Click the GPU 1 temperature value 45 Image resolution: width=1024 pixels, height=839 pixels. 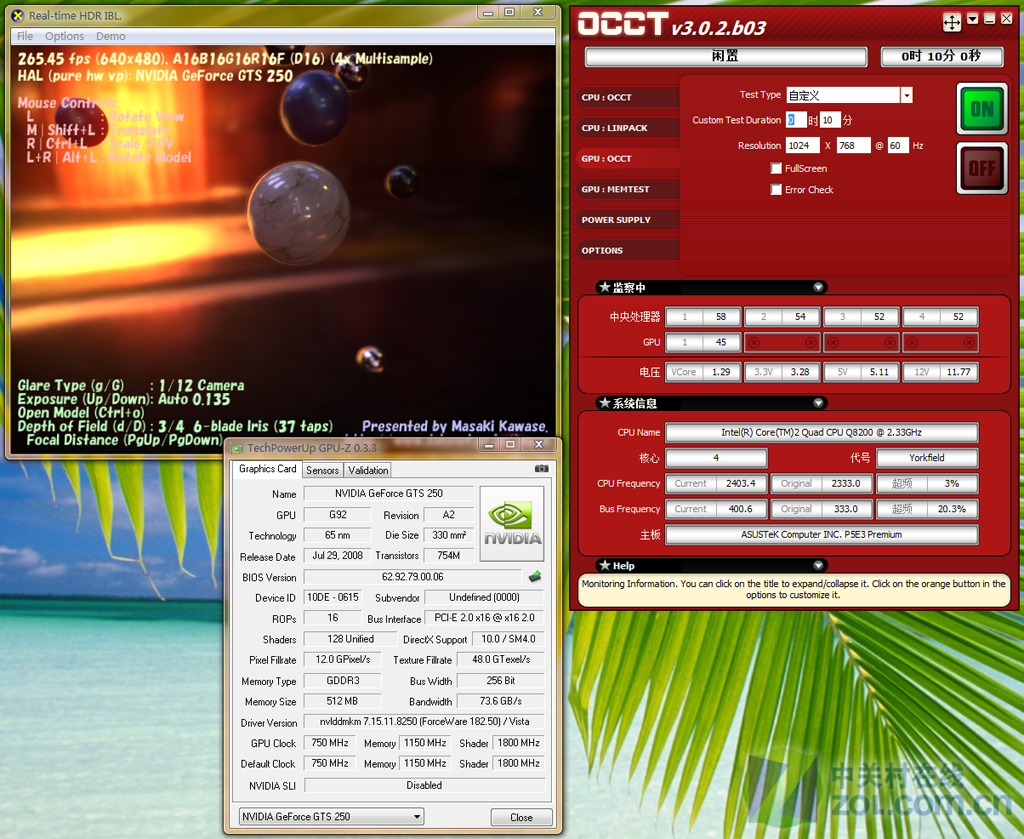pos(721,342)
